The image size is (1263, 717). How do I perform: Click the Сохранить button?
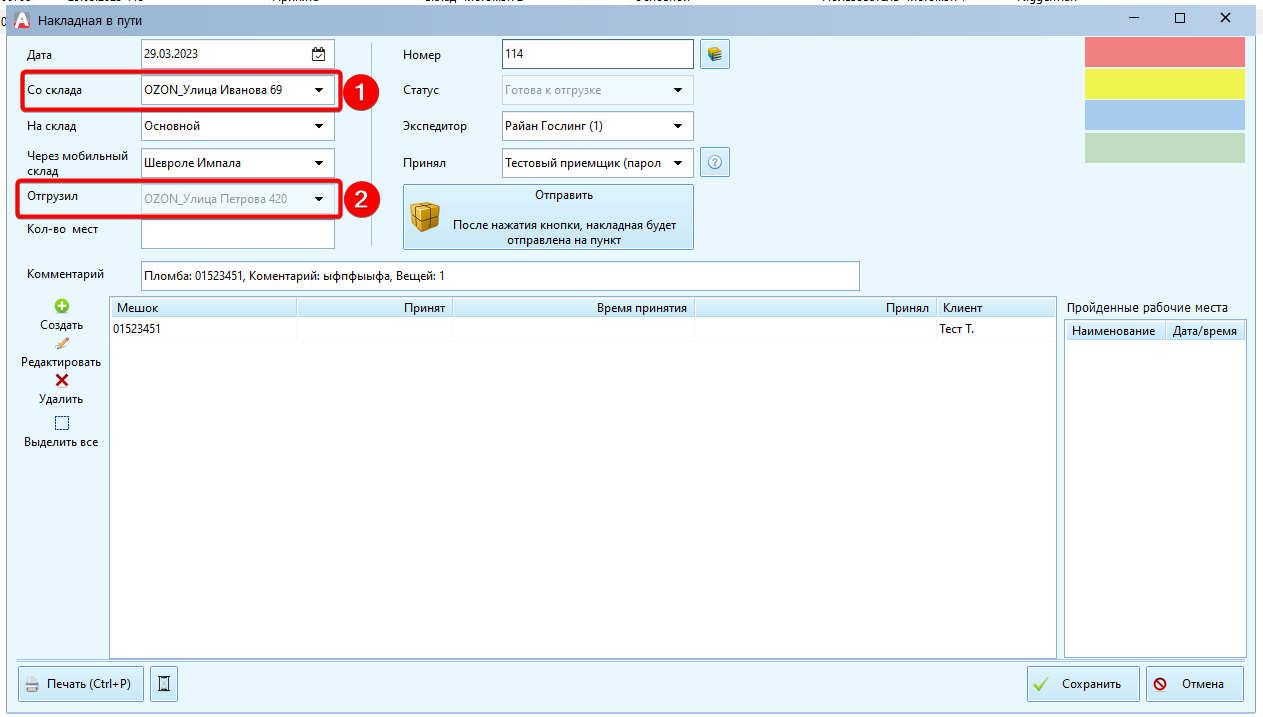(1083, 684)
